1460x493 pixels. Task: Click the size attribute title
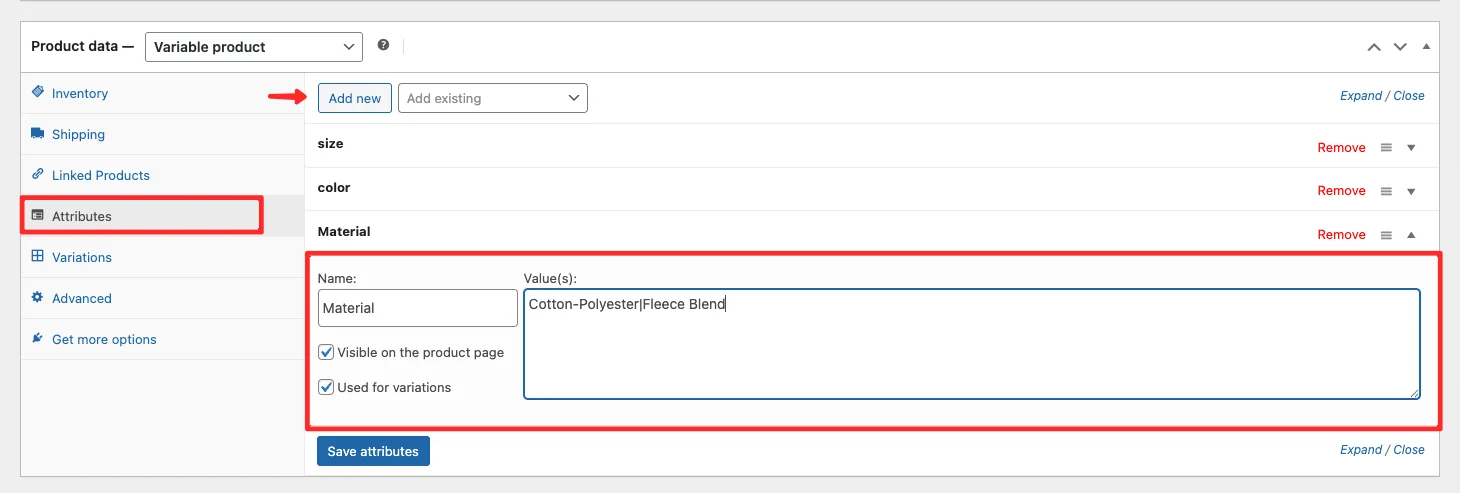330,144
